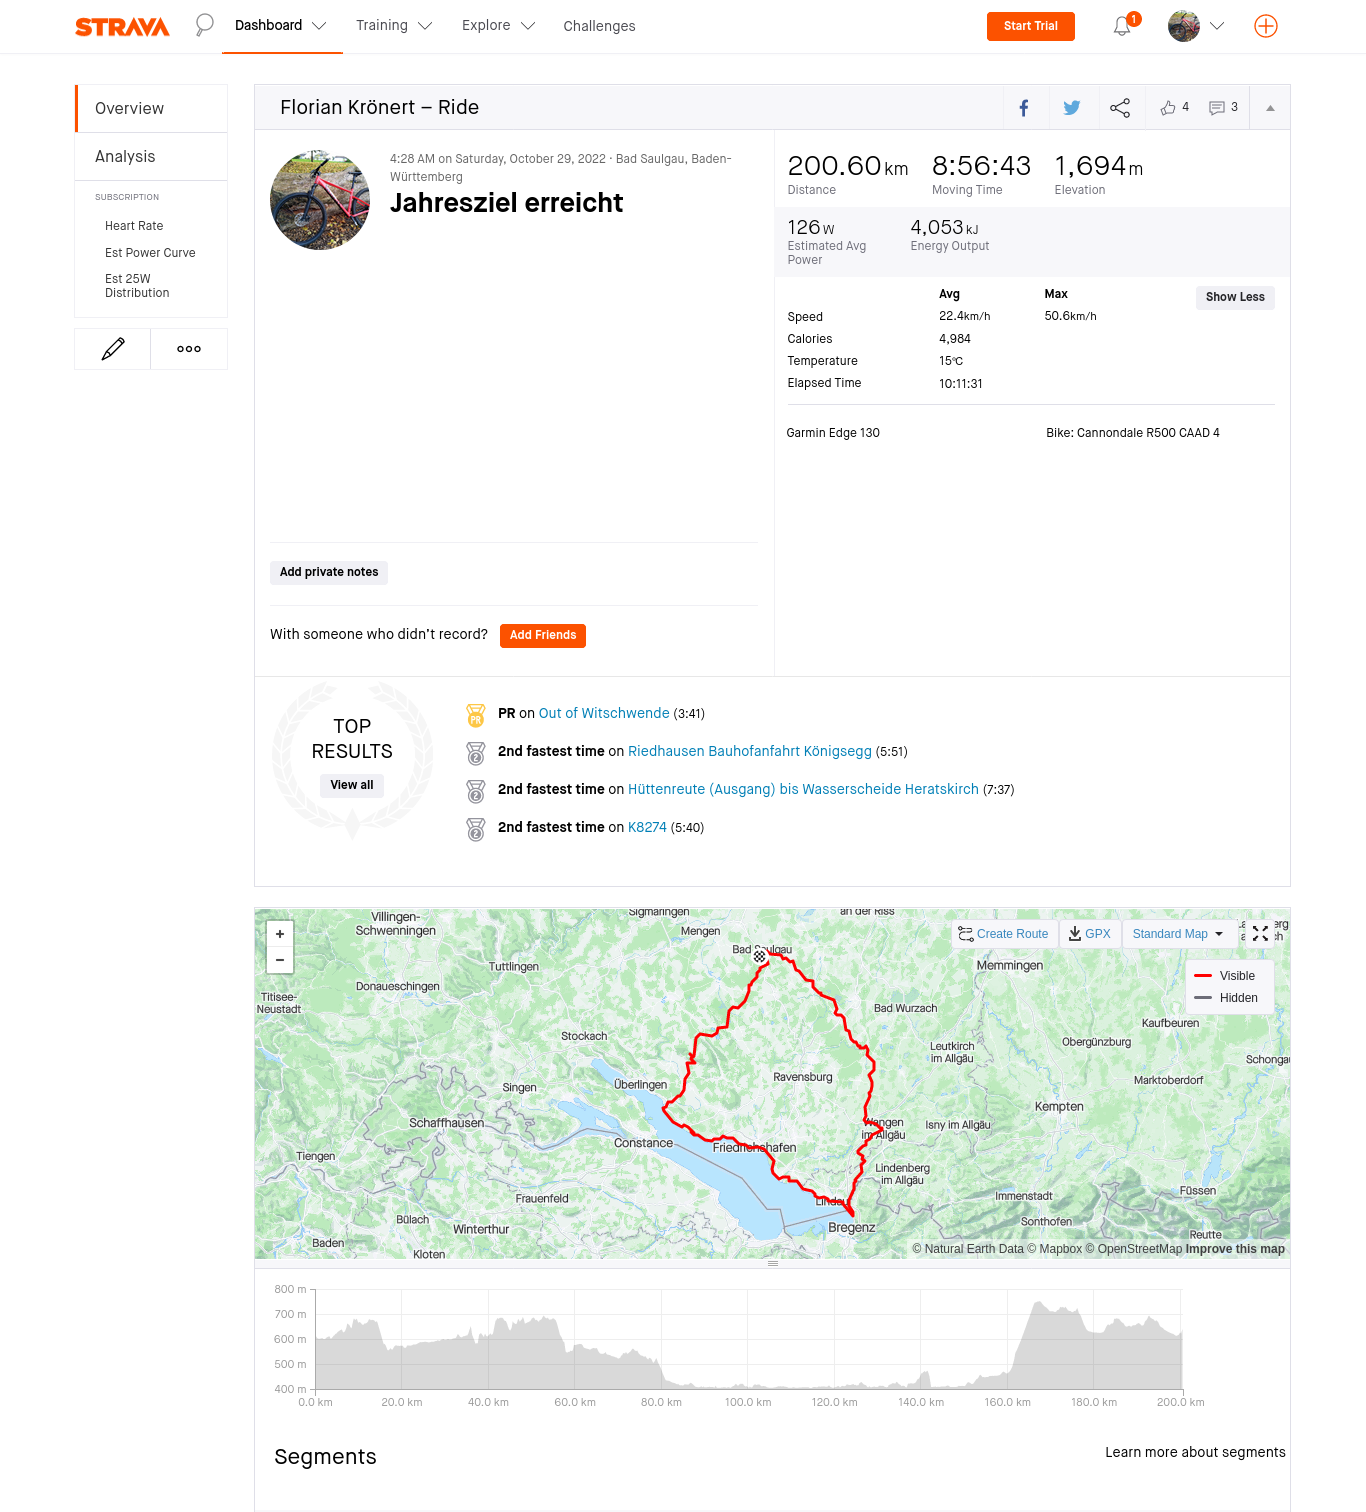Click the orange plus upload icon
Viewport: 1366px width, 1512px height.
[x=1265, y=26]
